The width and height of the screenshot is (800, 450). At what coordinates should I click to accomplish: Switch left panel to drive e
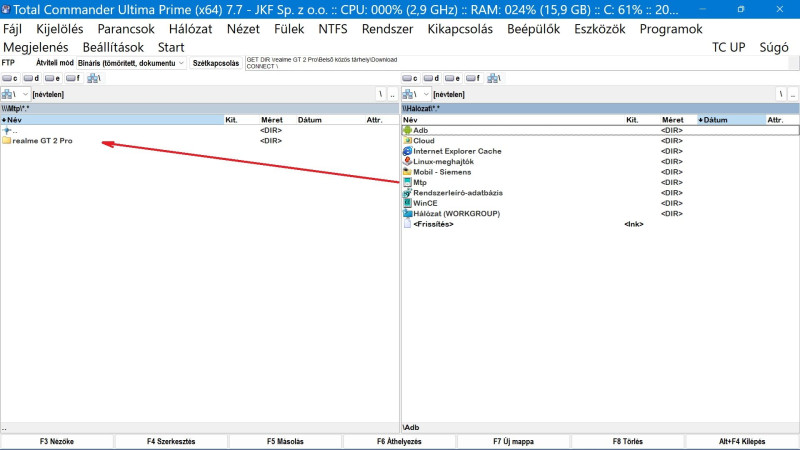53,78
